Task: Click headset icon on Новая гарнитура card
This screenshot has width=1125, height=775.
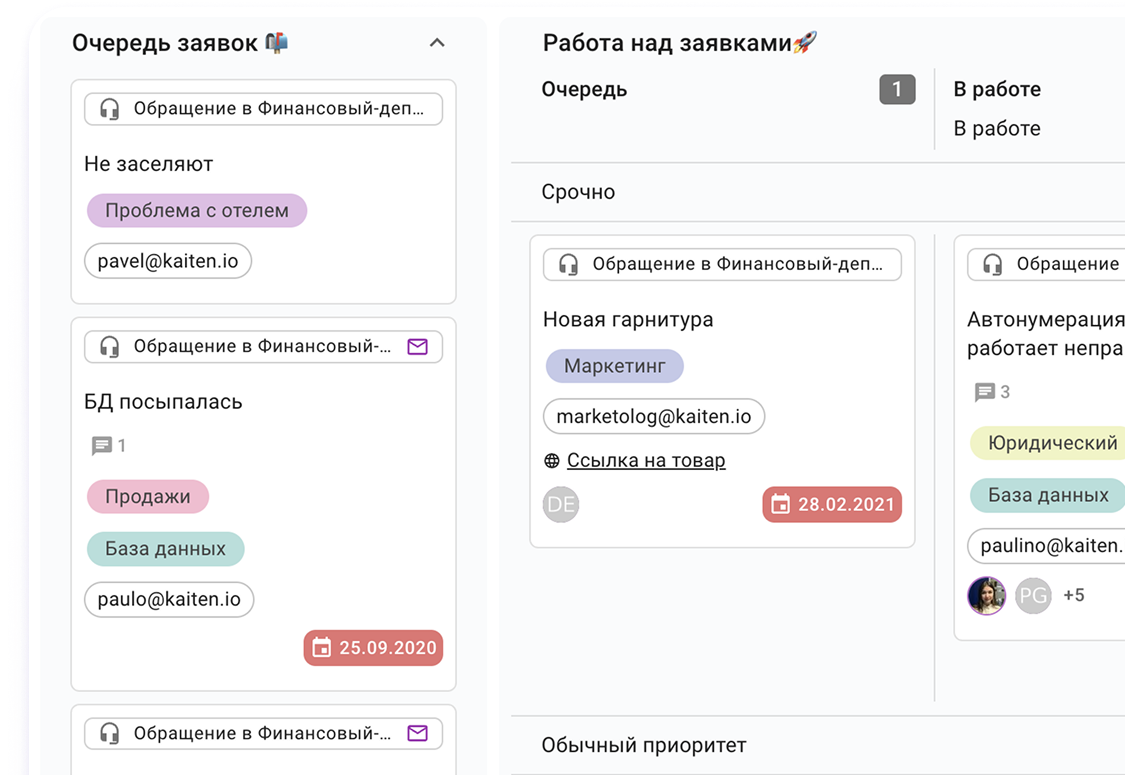Action: (x=568, y=265)
